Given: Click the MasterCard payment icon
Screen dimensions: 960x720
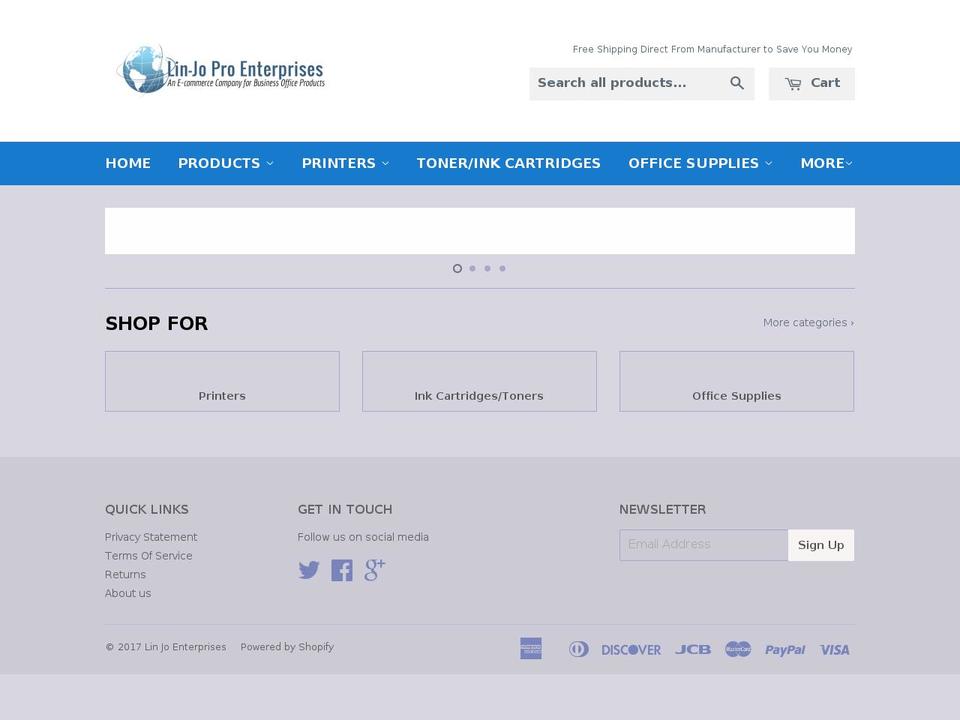Looking at the screenshot, I should click(738, 649).
